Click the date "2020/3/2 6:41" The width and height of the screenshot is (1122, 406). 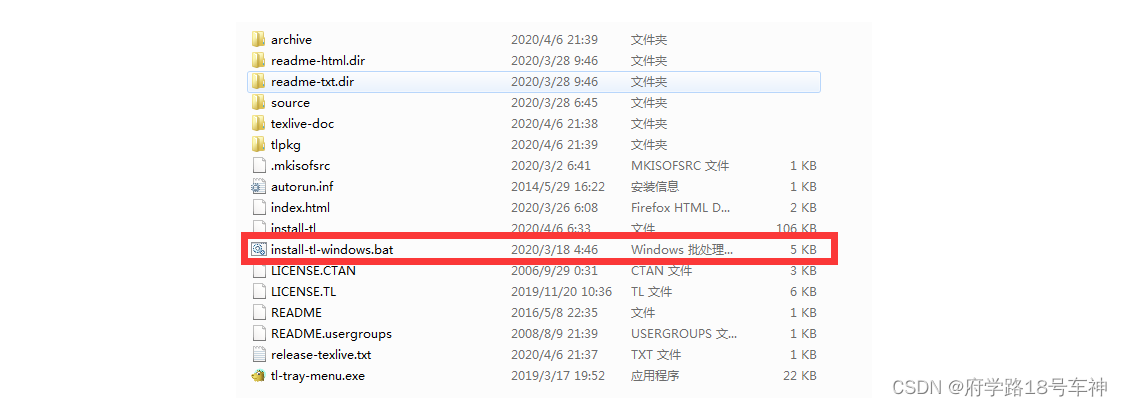point(551,165)
